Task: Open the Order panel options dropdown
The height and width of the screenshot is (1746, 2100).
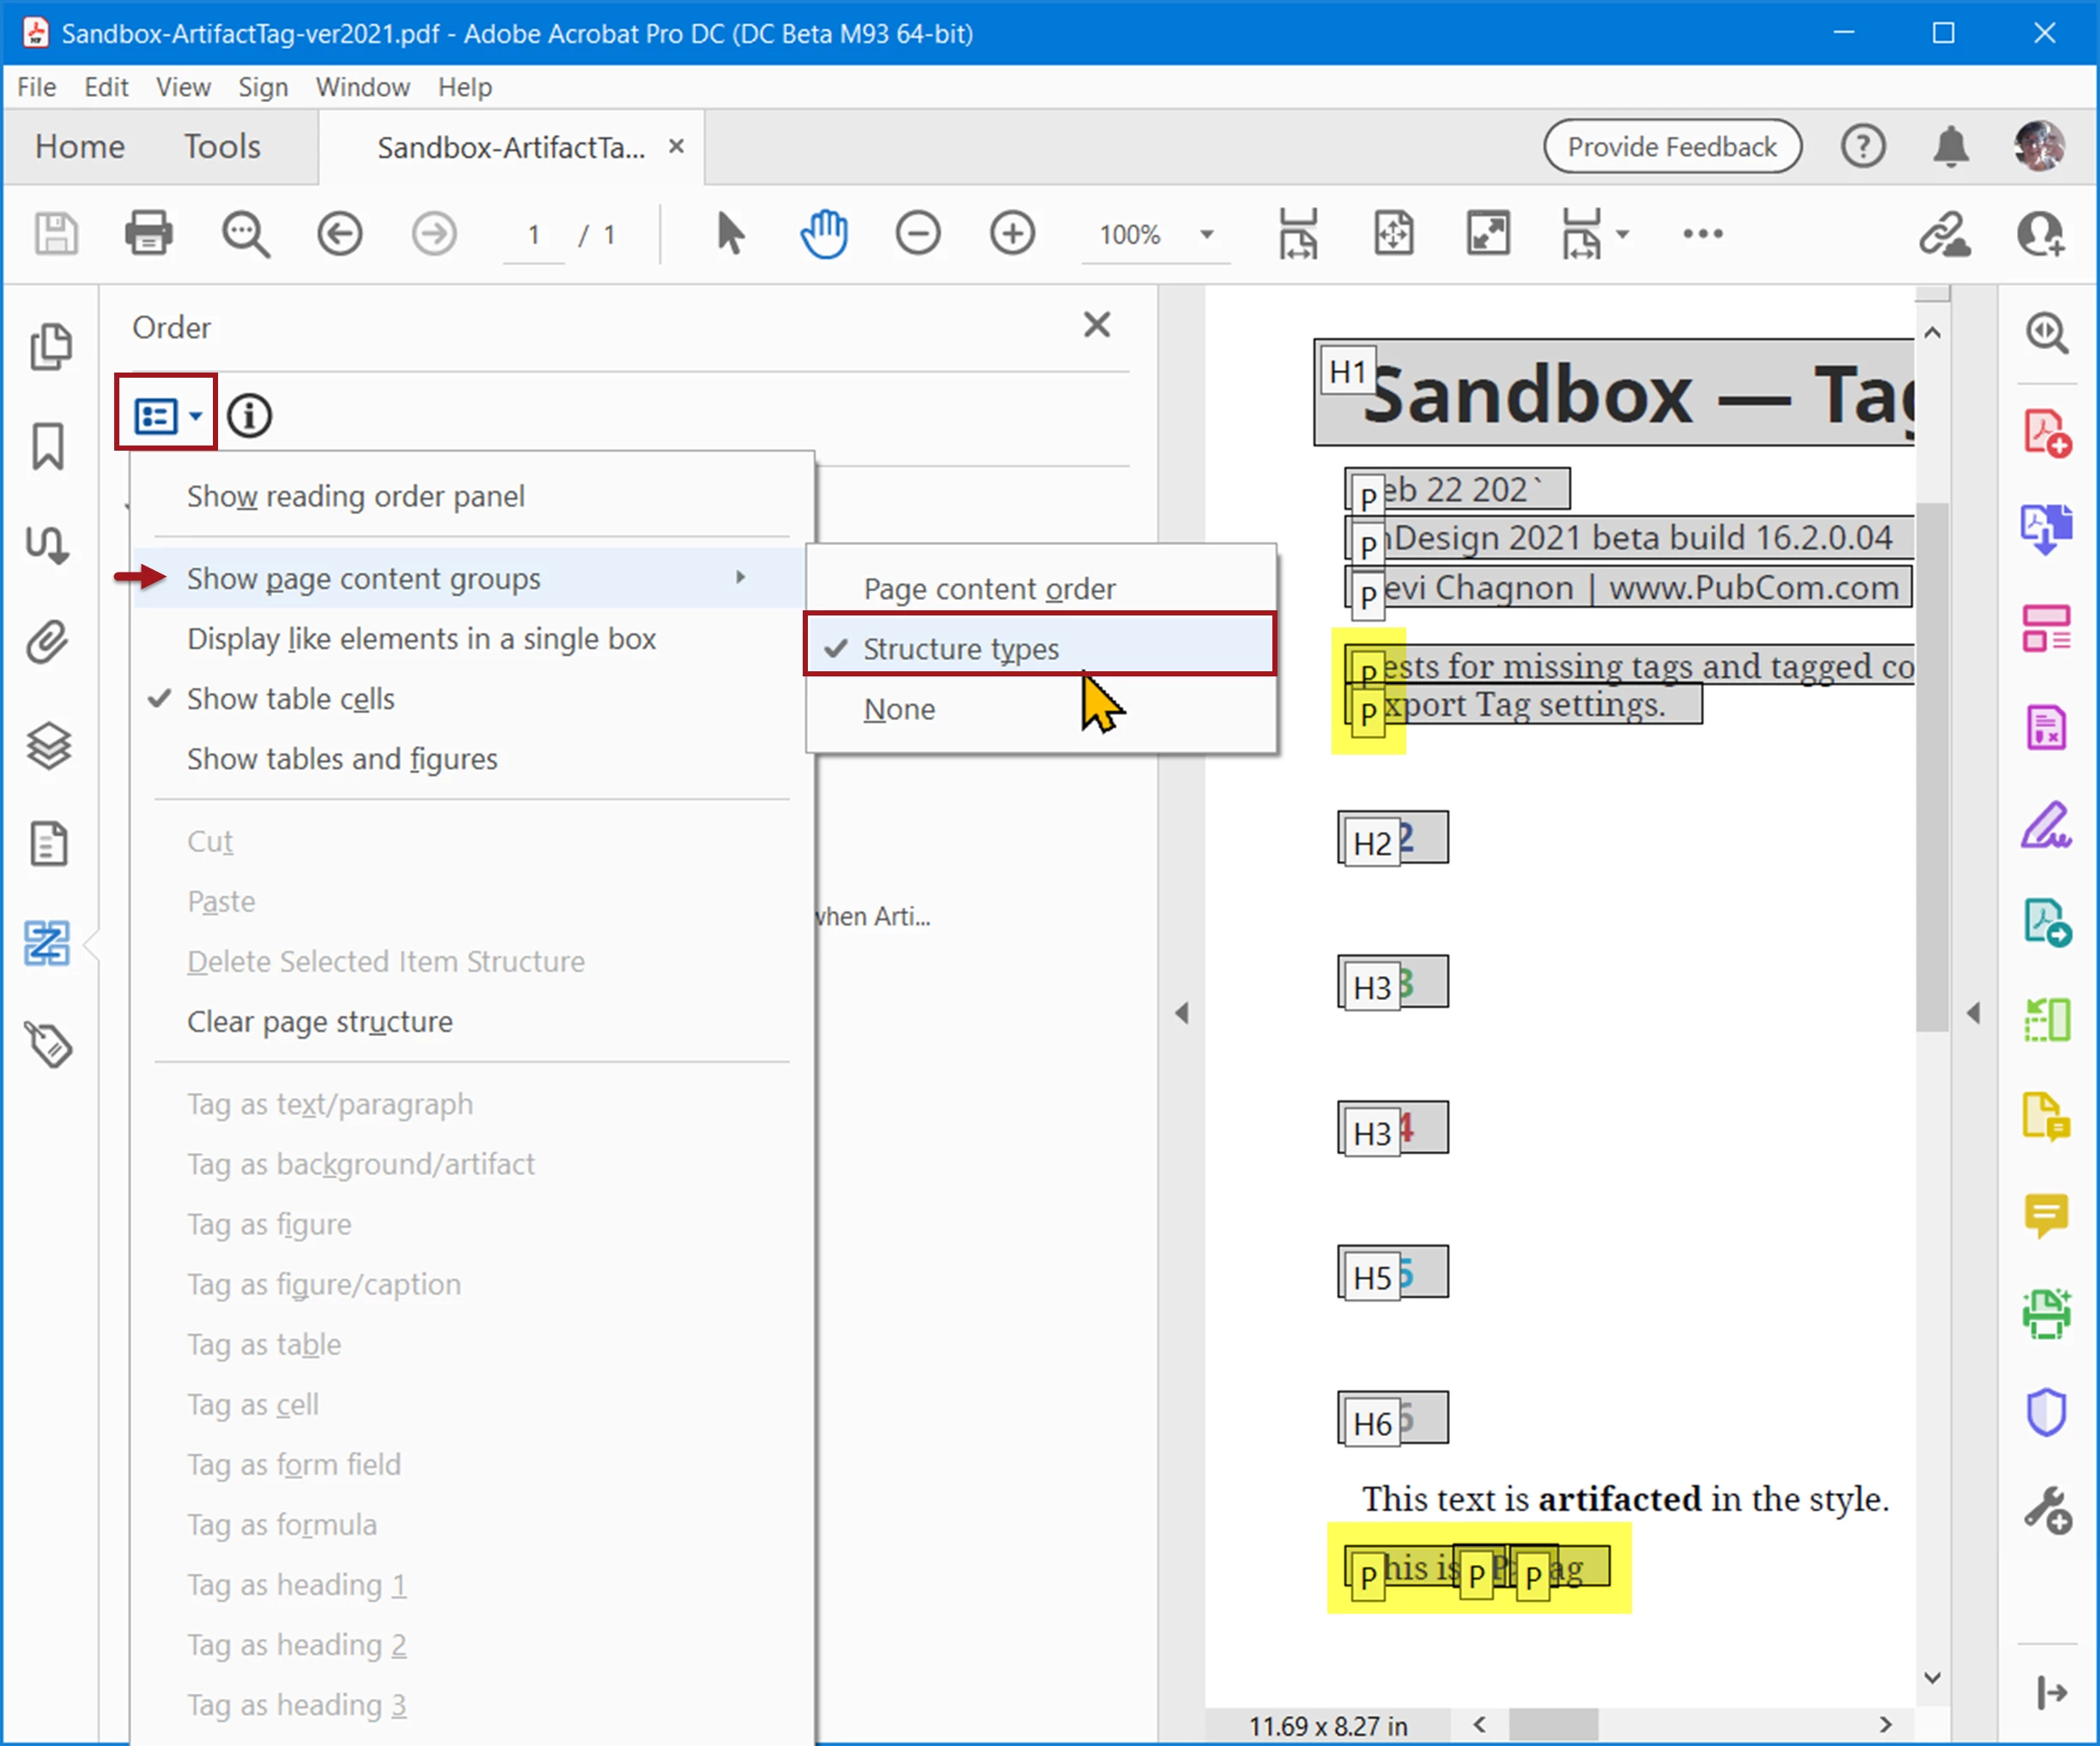Action: (167, 414)
